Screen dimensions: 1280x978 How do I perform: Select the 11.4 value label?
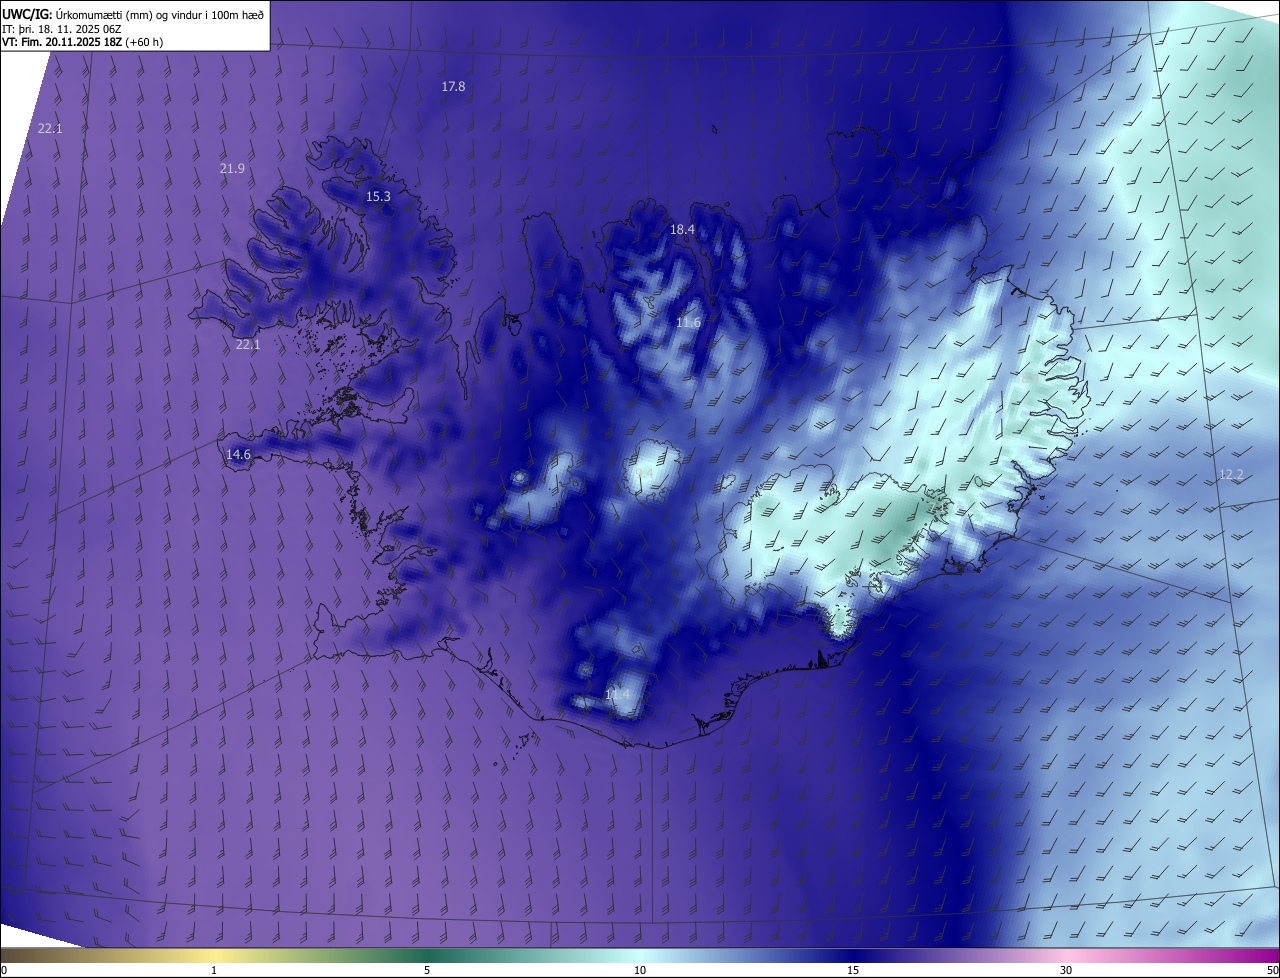pos(618,695)
